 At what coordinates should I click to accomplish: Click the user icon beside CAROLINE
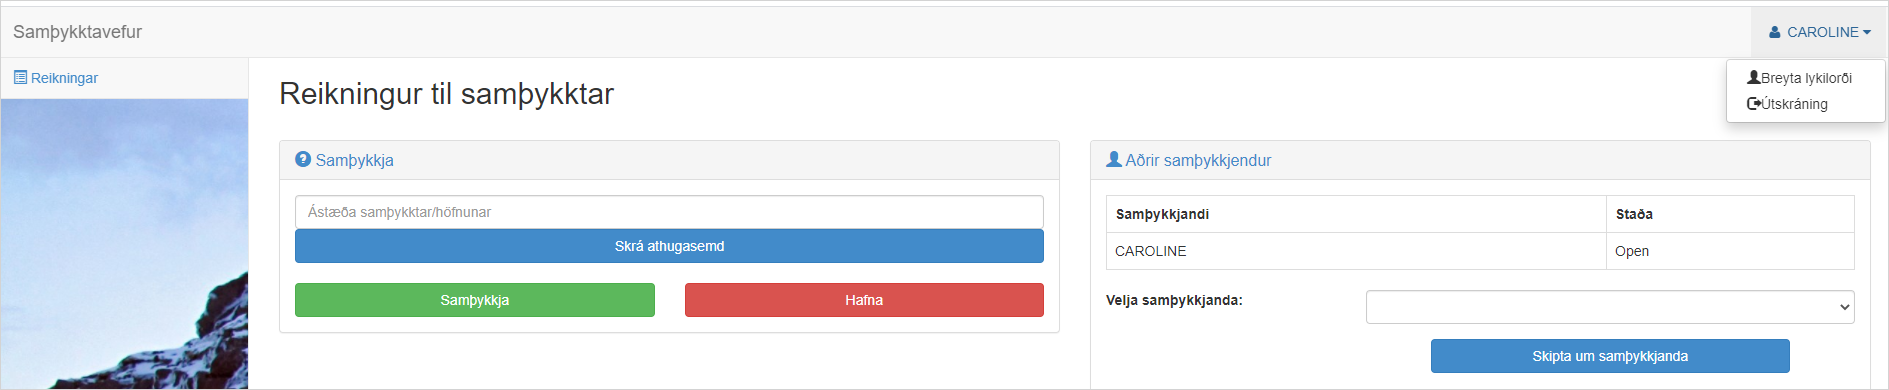coord(1775,32)
